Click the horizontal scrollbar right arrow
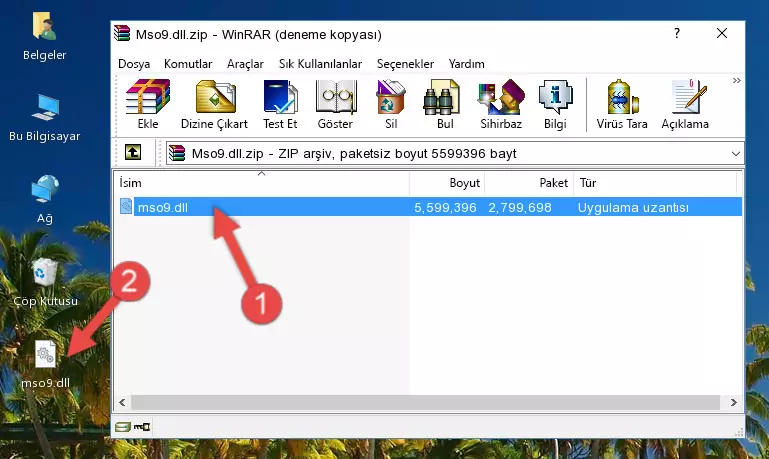This screenshot has height=459, width=769. (733, 403)
